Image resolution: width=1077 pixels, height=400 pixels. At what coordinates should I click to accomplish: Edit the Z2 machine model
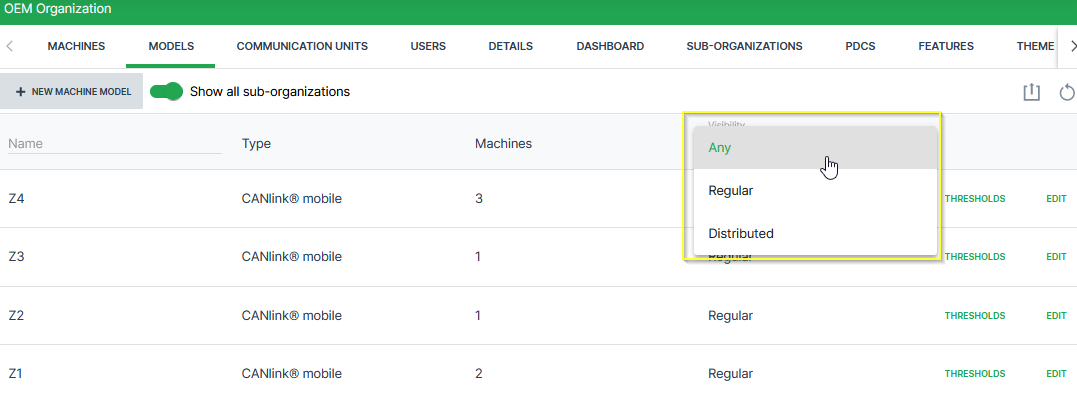(1056, 316)
